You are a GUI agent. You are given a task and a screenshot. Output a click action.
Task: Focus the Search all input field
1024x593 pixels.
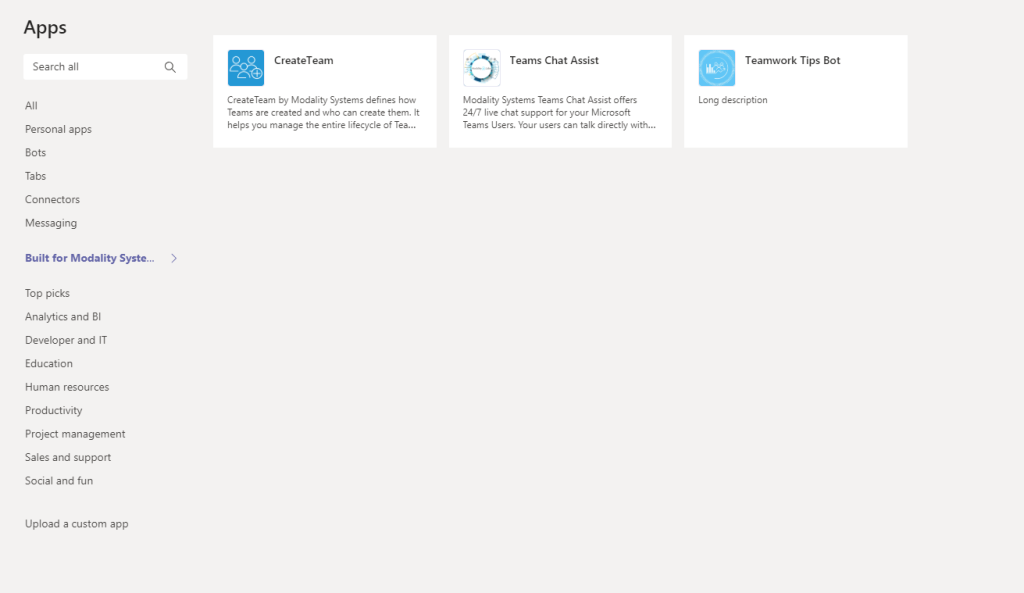(105, 67)
